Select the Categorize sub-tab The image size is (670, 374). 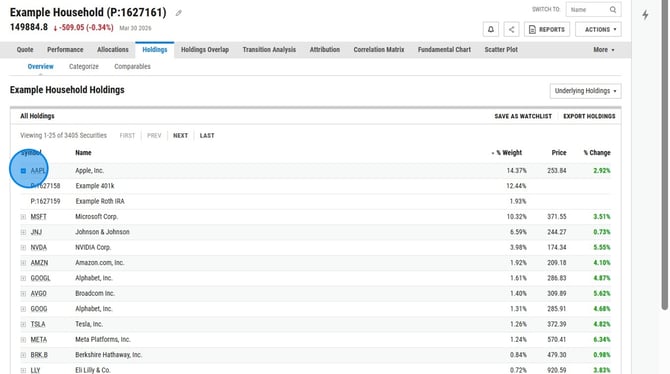(x=84, y=67)
